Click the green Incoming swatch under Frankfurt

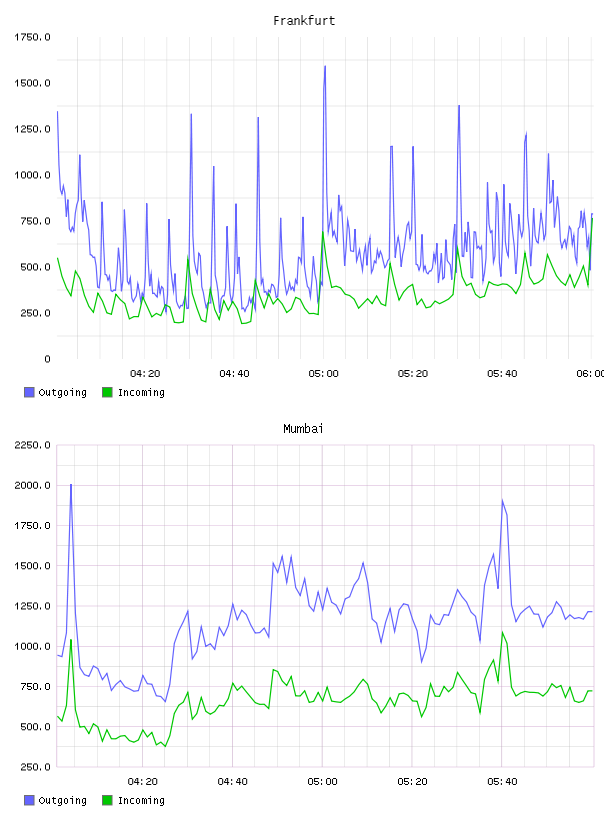point(107,392)
